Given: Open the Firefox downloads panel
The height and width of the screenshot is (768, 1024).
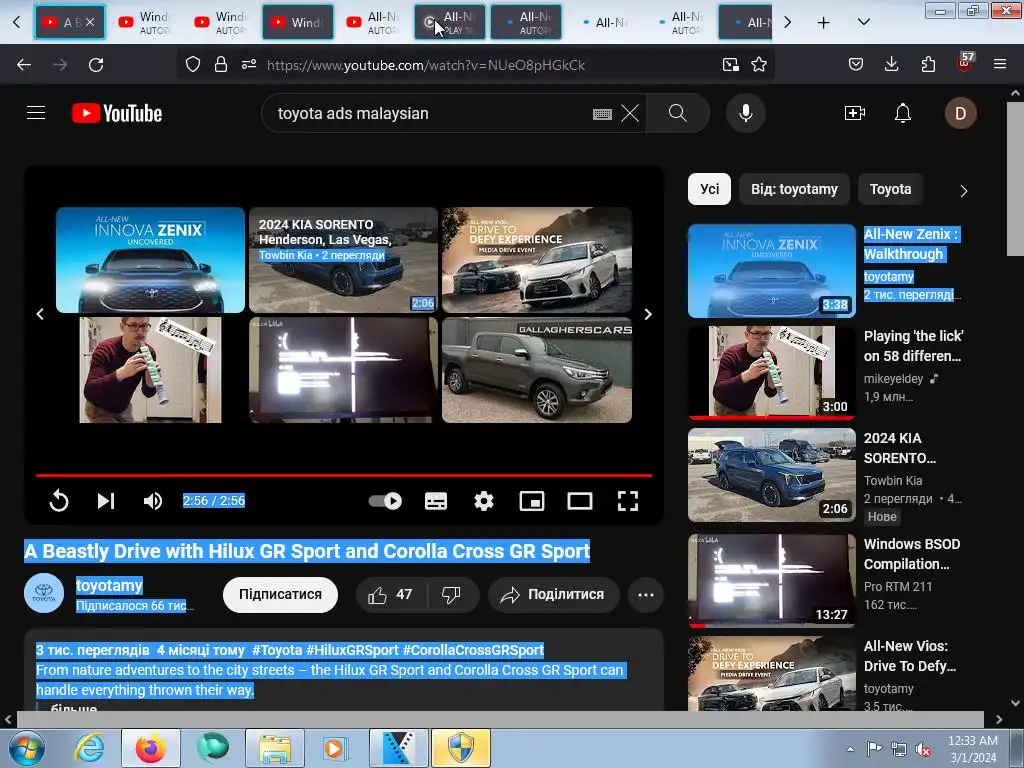Looking at the screenshot, I should tap(891, 65).
